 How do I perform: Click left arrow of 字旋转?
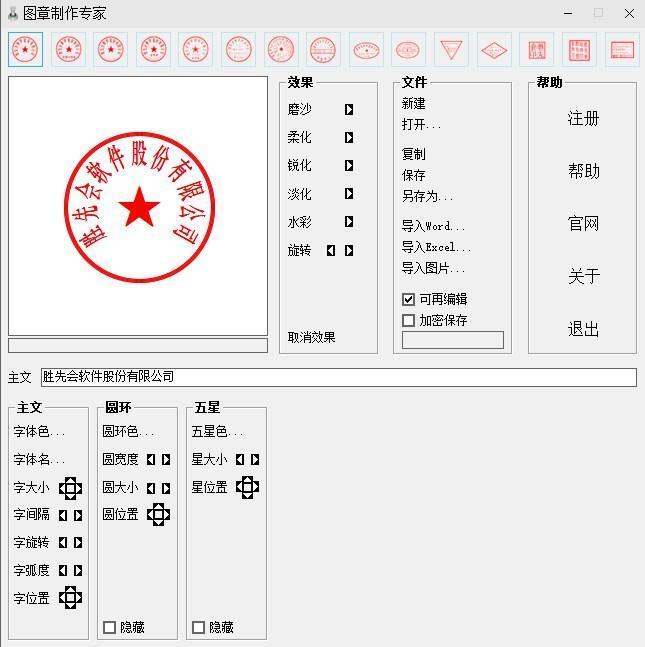pyautogui.click(x=63, y=543)
